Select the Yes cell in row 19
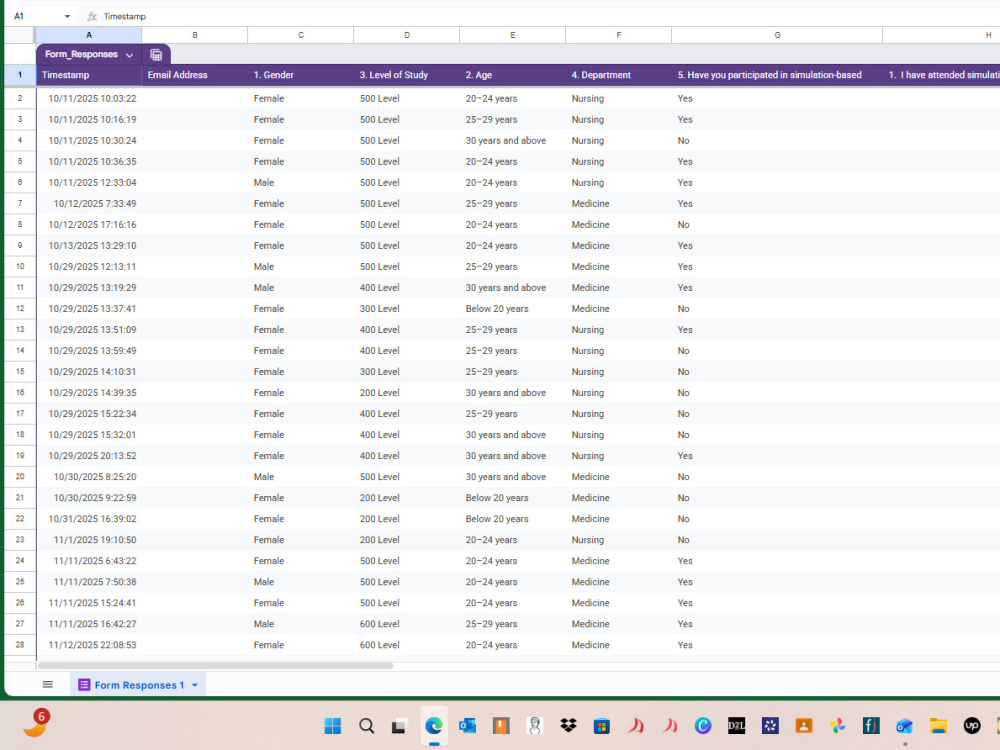The height and width of the screenshot is (750, 1000). pyautogui.click(x=777, y=456)
